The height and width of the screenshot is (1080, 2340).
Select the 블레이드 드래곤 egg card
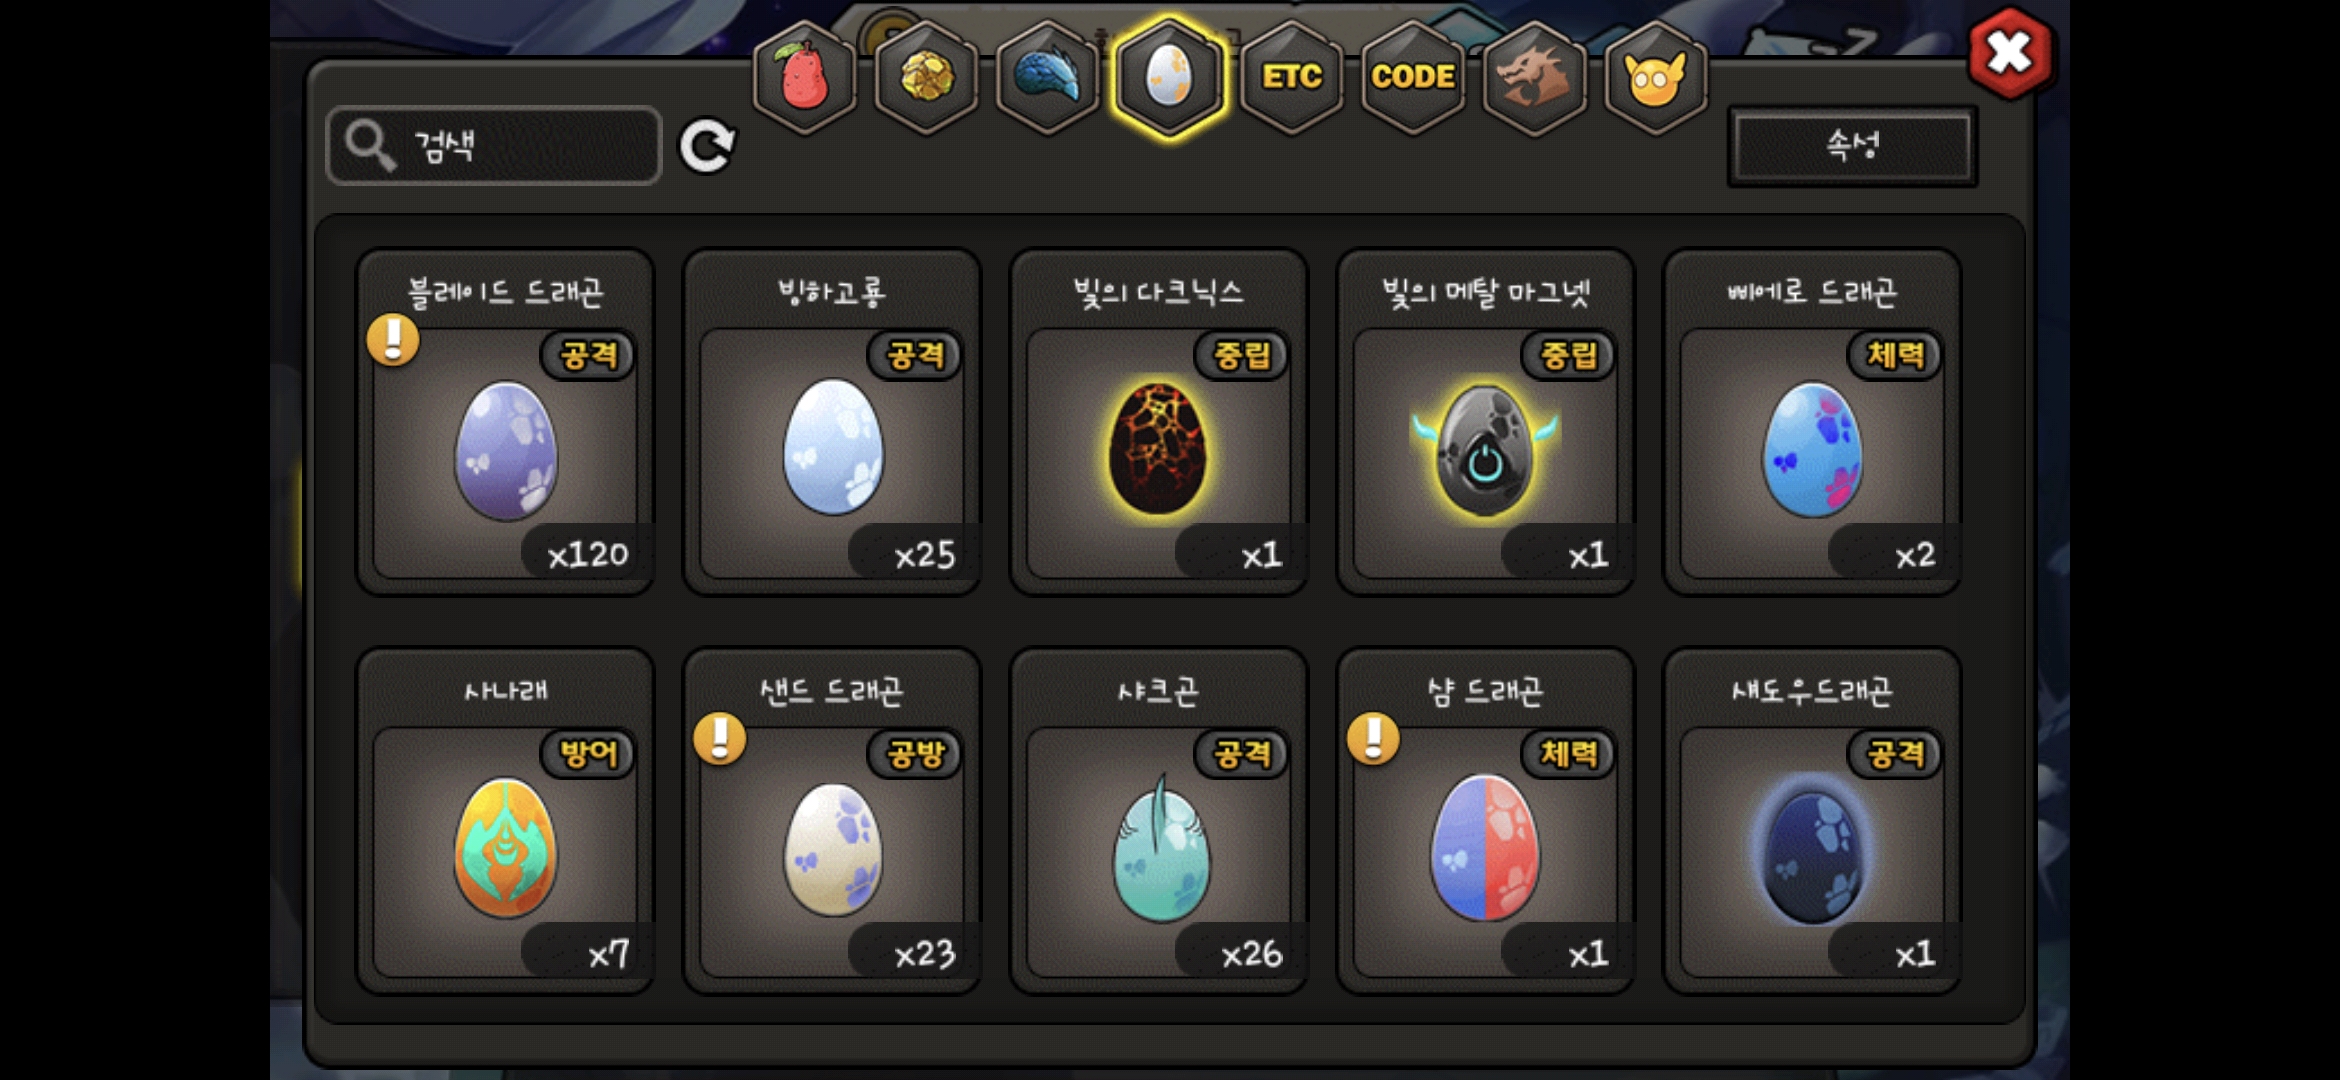(x=506, y=422)
